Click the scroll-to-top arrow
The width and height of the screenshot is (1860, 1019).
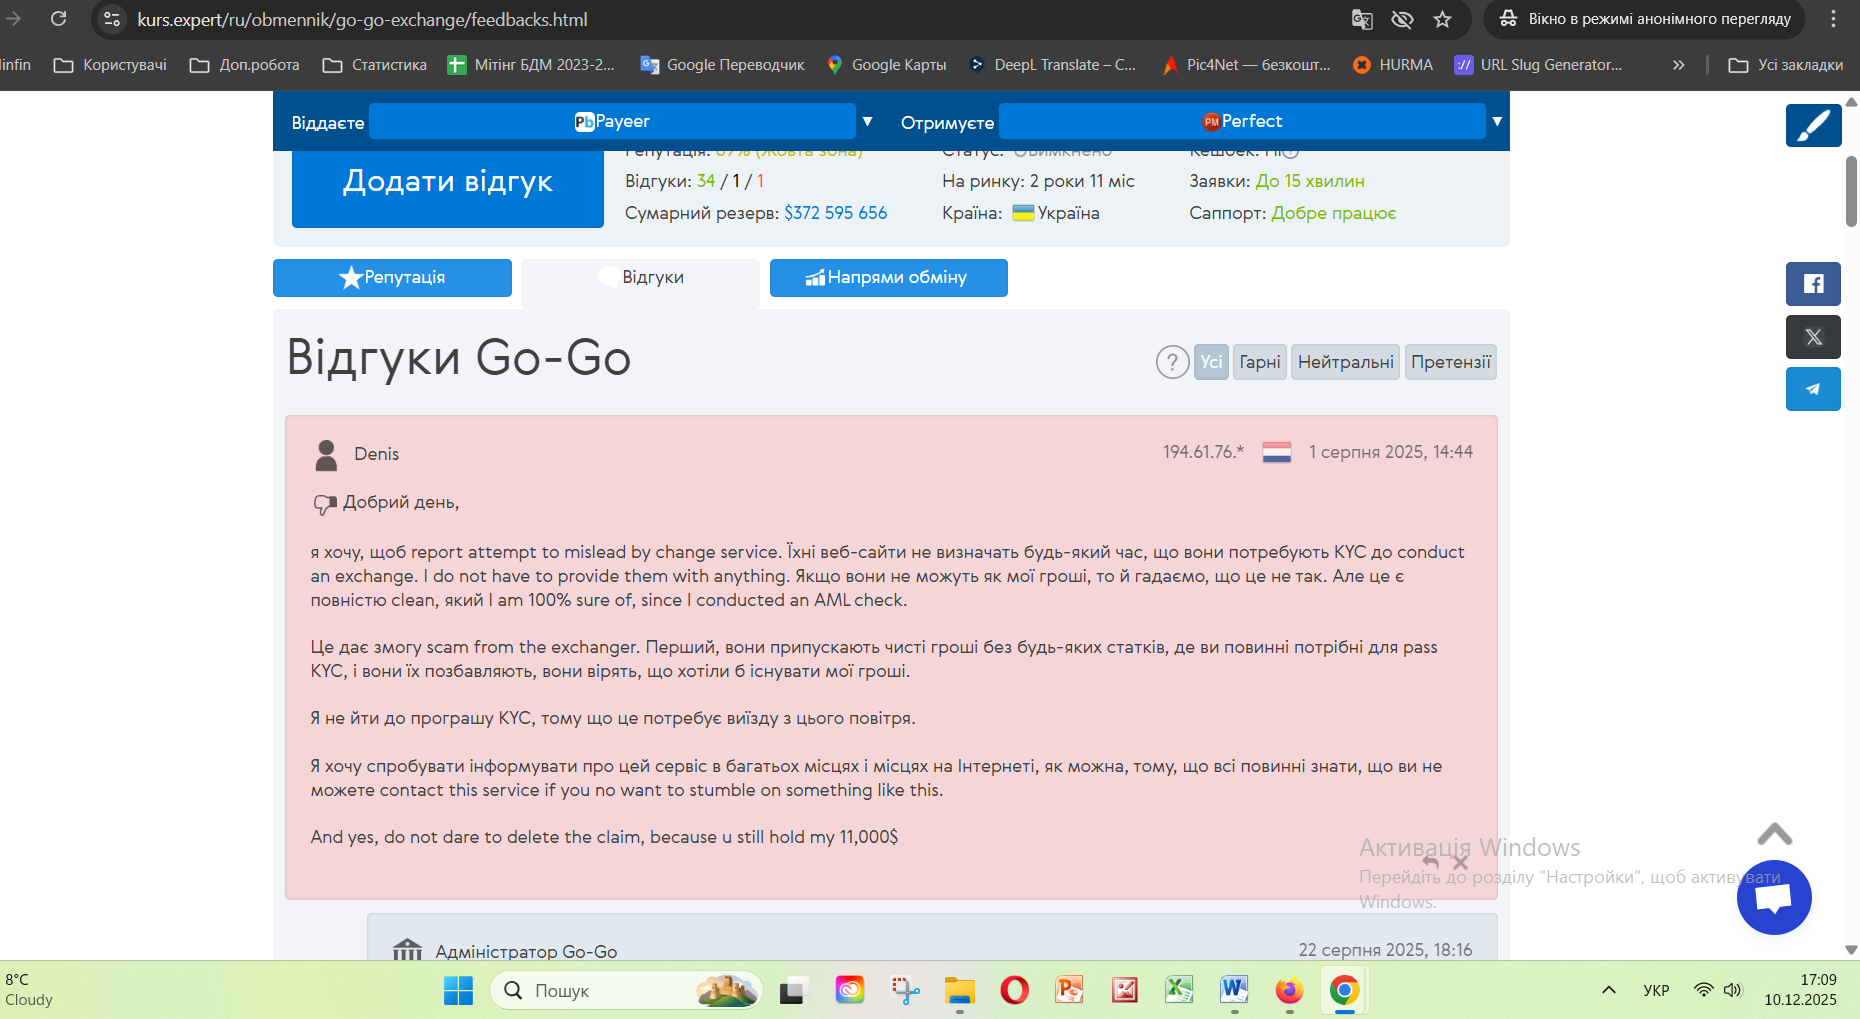pyautogui.click(x=1775, y=834)
